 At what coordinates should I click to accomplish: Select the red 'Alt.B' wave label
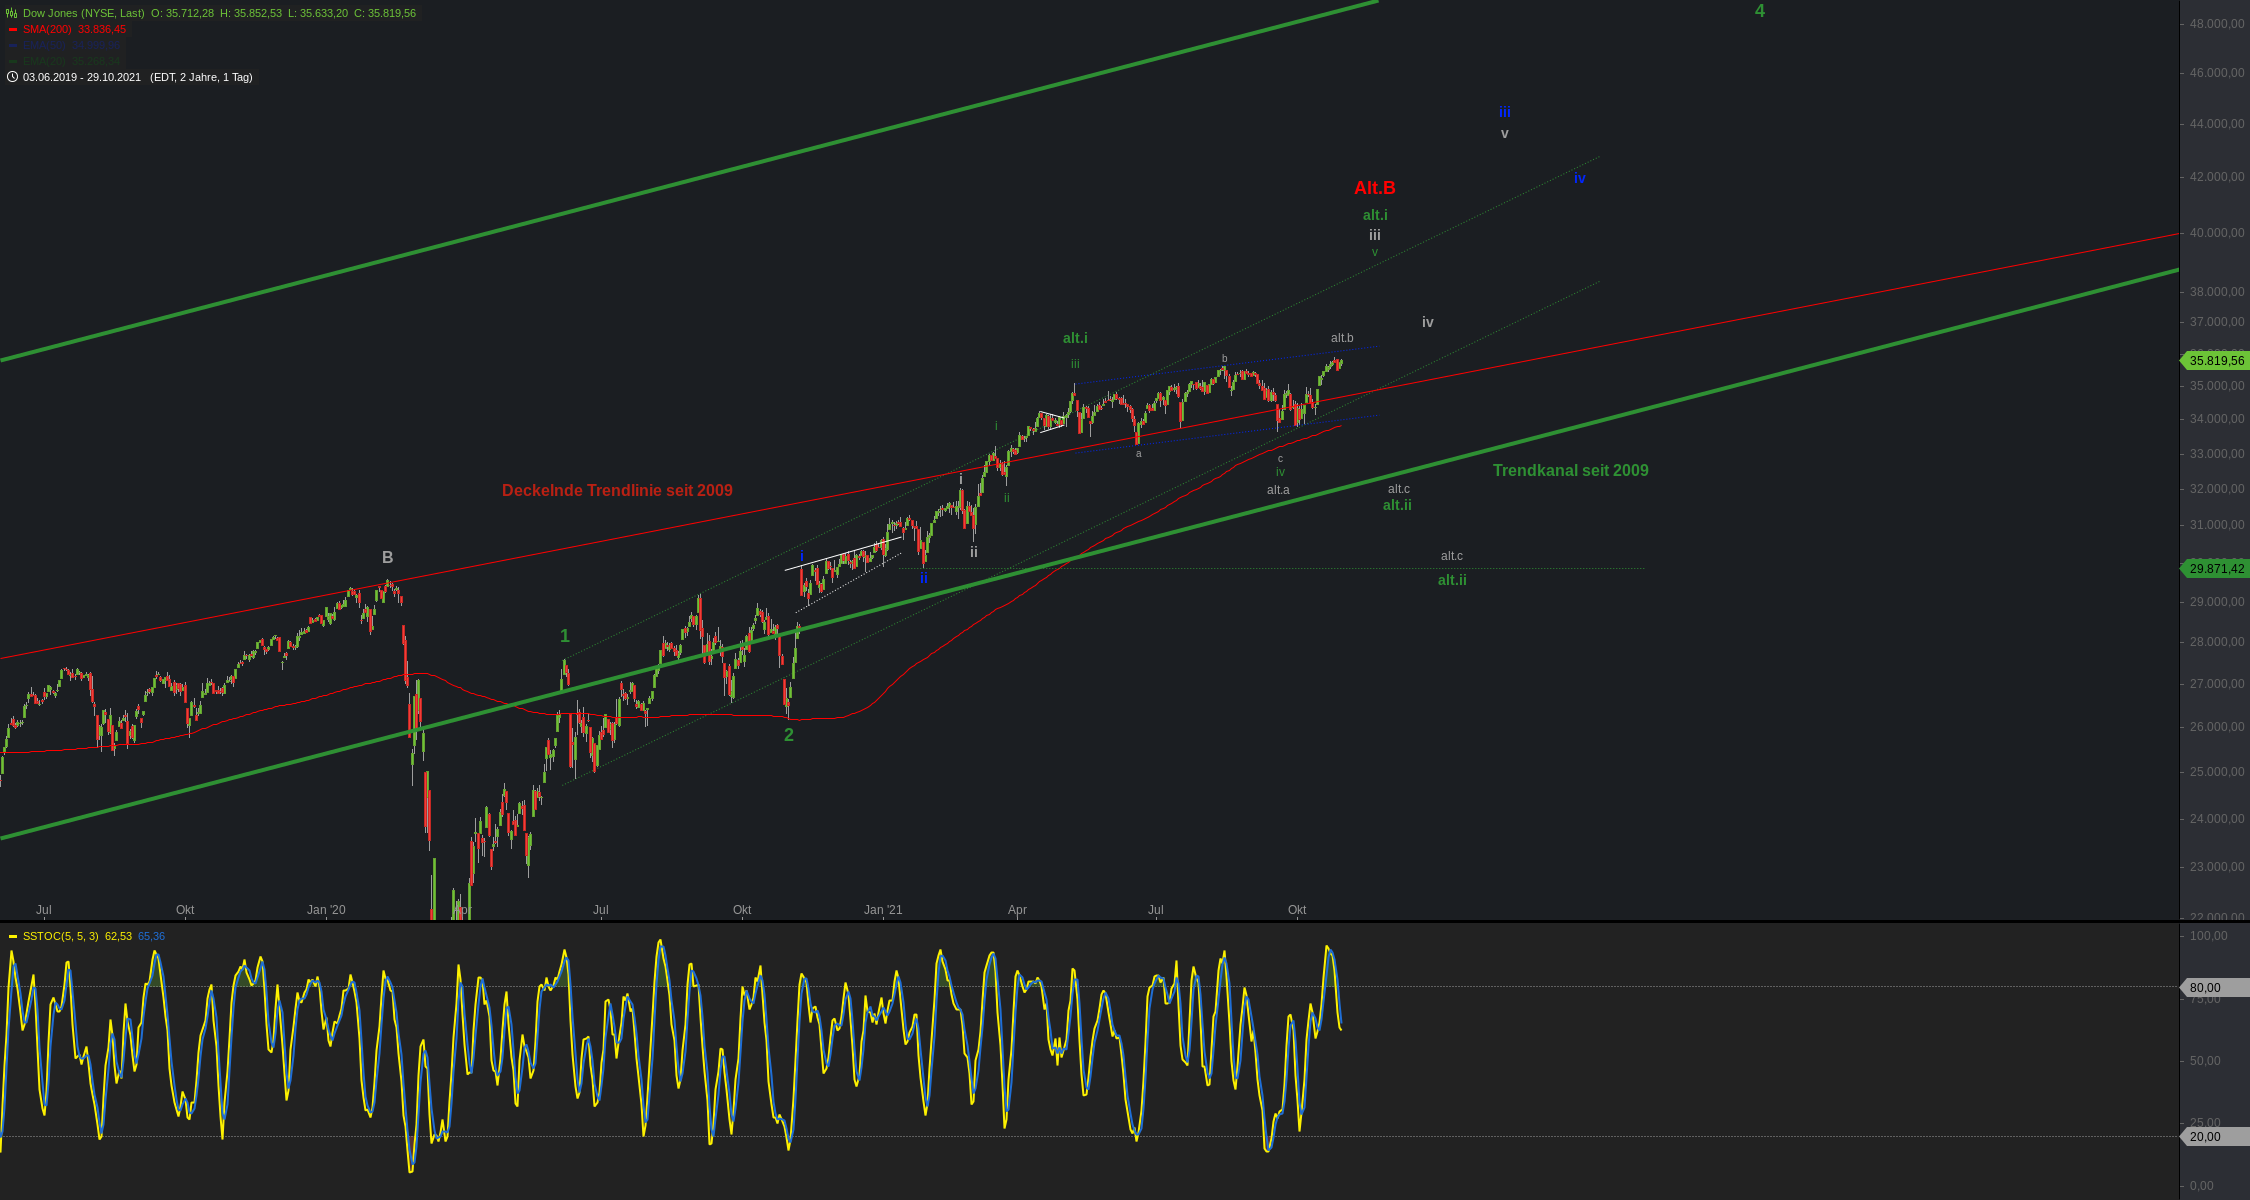pyautogui.click(x=1374, y=188)
